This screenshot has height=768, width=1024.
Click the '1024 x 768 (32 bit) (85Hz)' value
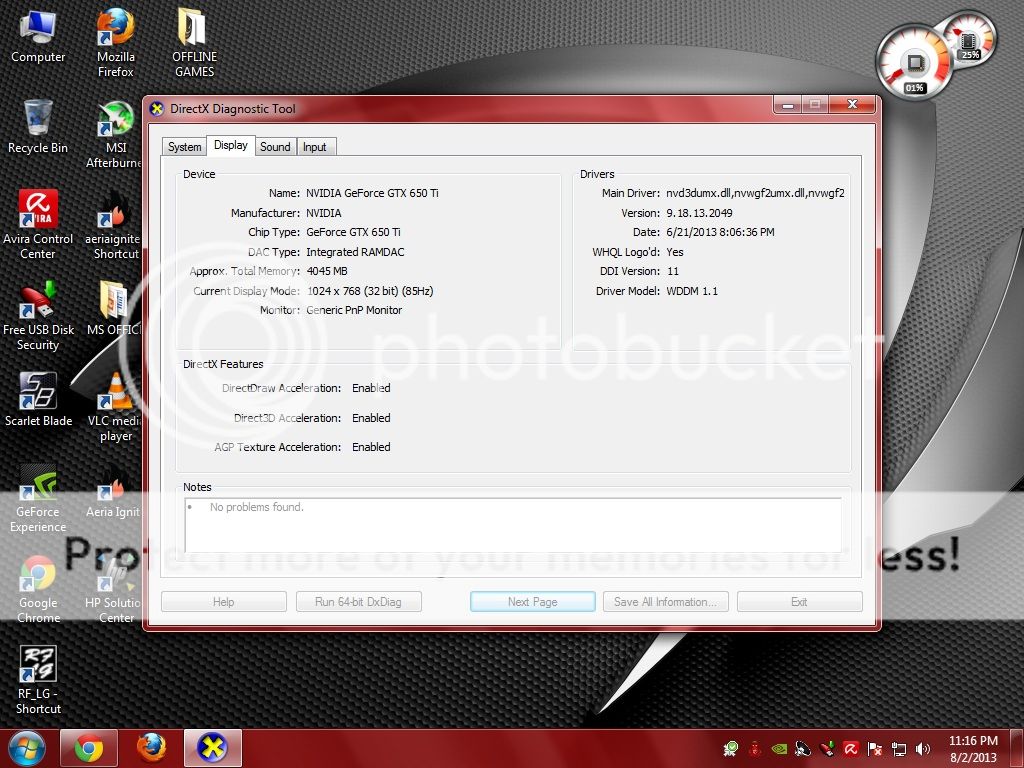(x=370, y=291)
